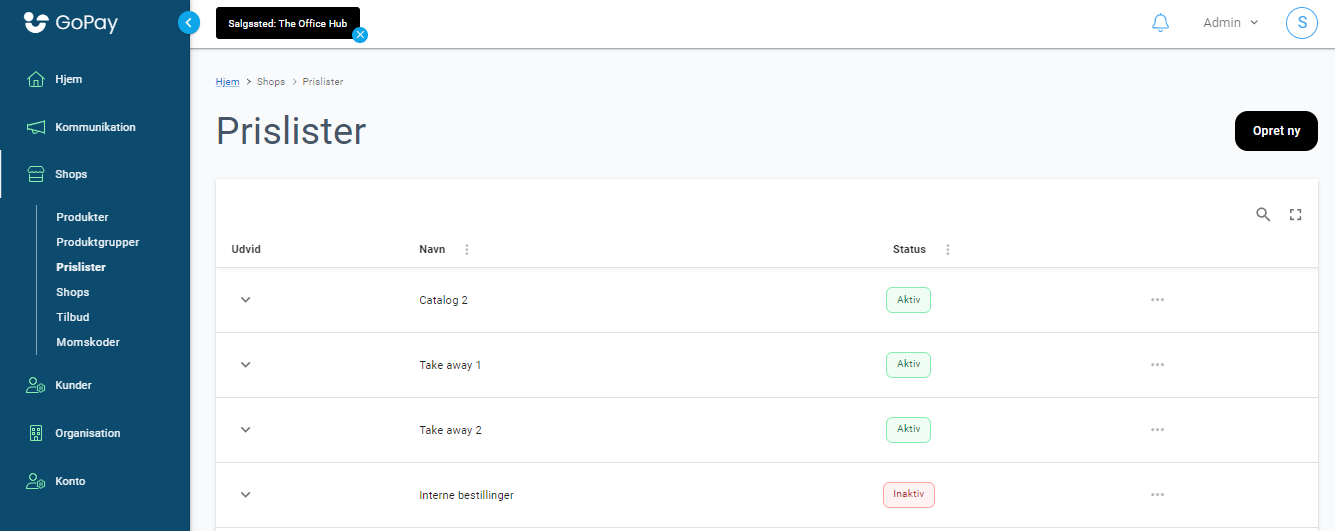Open more actions for Catalog 2
Image resolution: width=1335 pixels, height=531 pixels.
click(x=1157, y=300)
